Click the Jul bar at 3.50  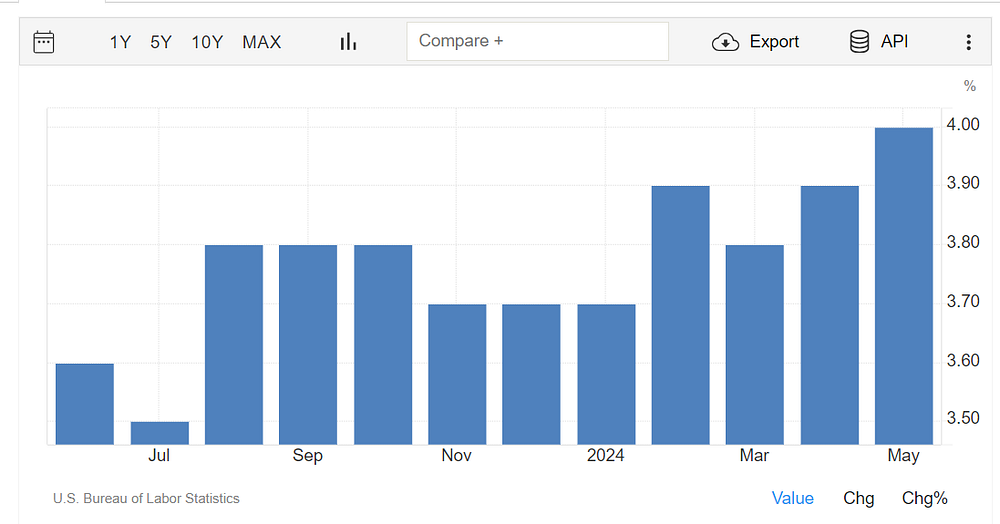pyautogui.click(x=159, y=433)
